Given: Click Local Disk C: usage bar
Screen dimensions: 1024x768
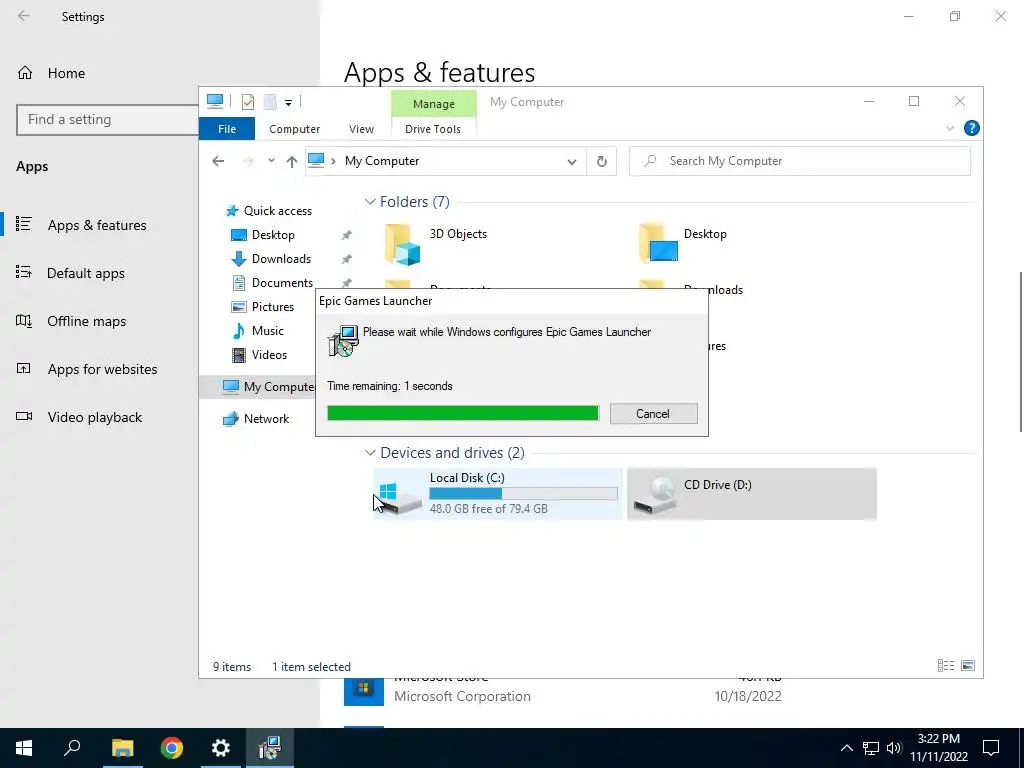Looking at the screenshot, I should coord(523,494).
